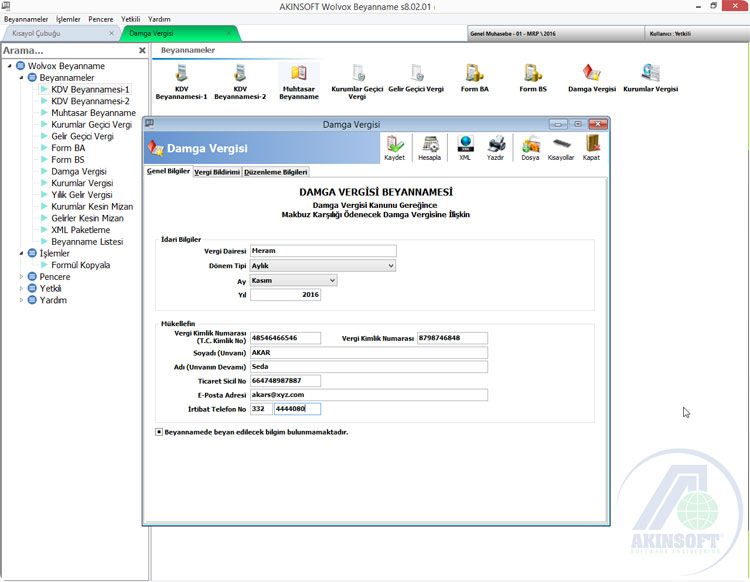Open KDV Beyannamesi-2 toolbar icon

click(x=240, y=81)
